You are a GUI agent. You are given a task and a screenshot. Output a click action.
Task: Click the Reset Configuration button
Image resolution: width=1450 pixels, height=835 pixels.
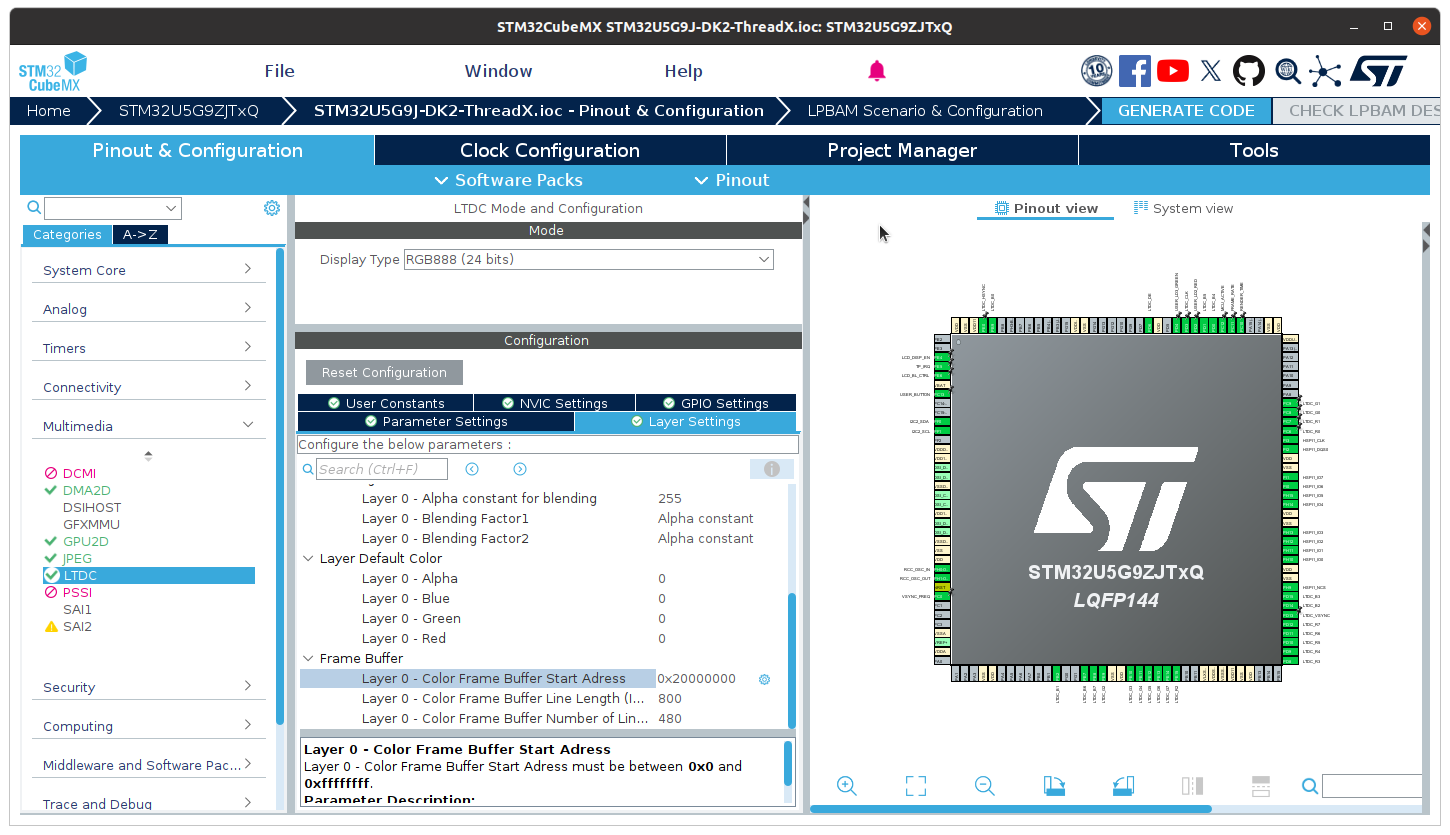(384, 371)
